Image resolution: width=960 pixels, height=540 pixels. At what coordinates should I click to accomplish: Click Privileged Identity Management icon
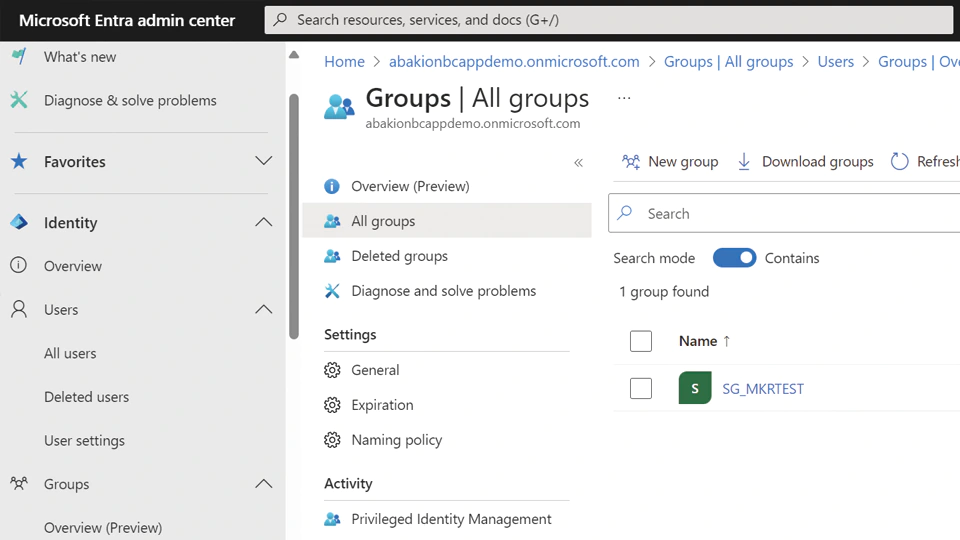tap(332, 519)
